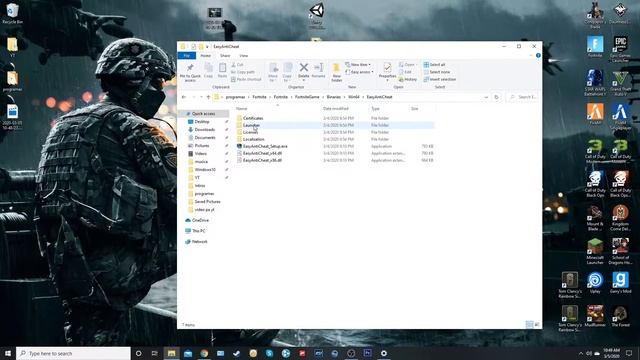Select the Launcher folder

[251, 125]
